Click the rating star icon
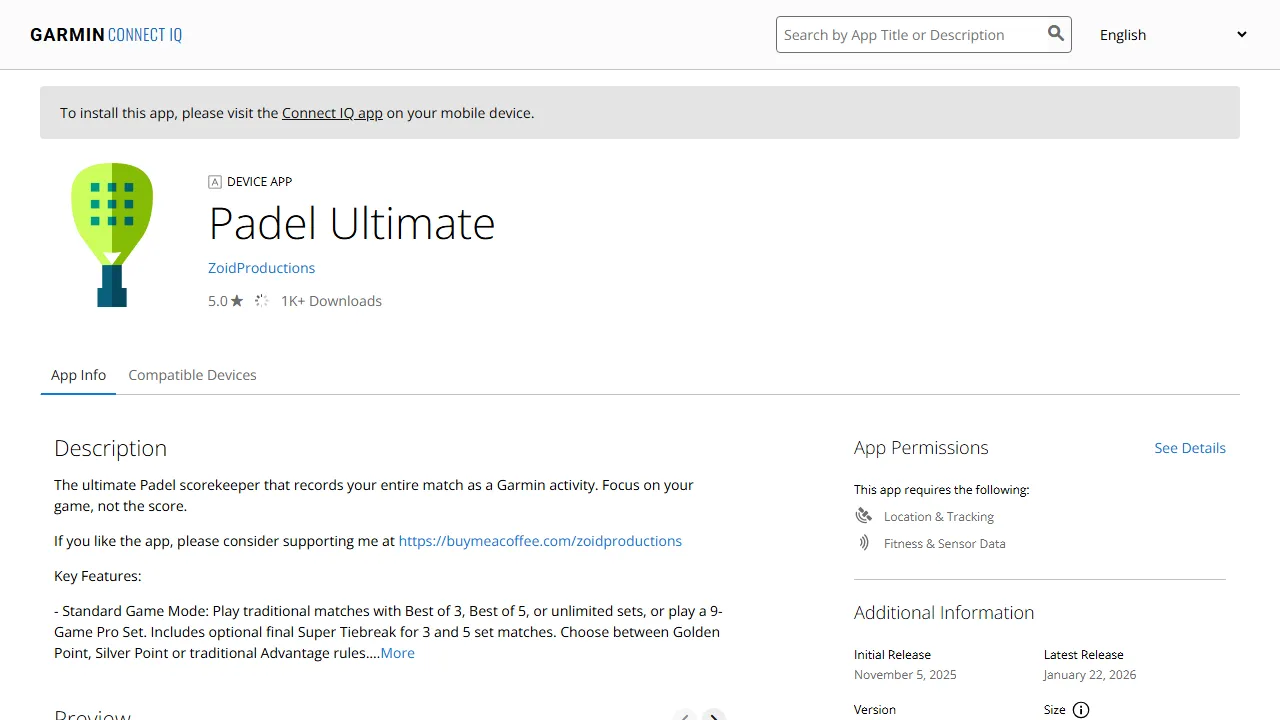 237,301
